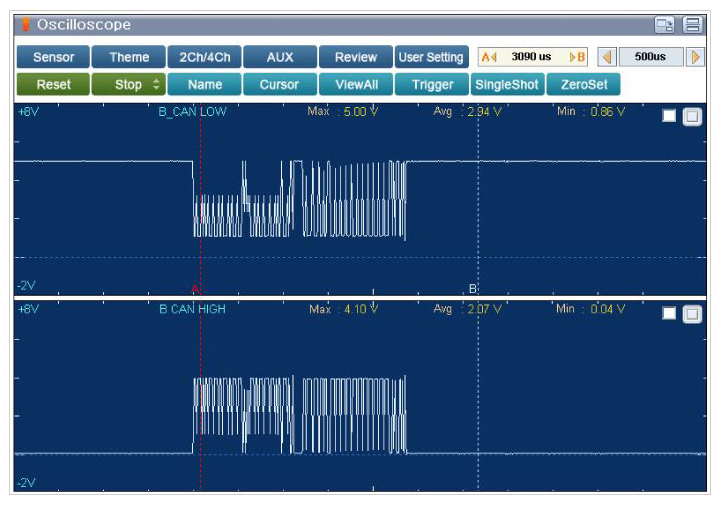Increase time base with right arrow
The width and height of the screenshot is (721, 505).
click(x=695, y=57)
